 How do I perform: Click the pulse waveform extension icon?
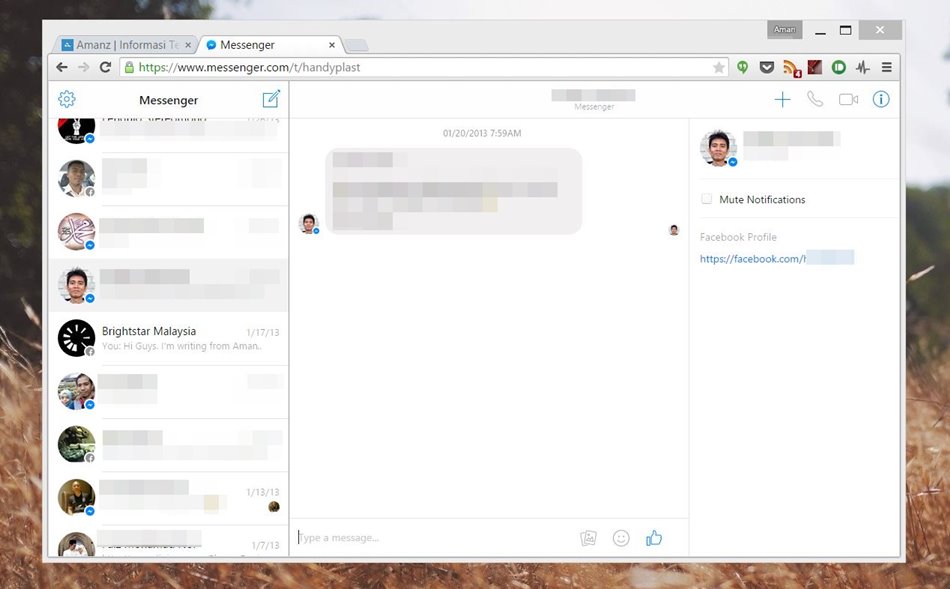click(x=863, y=67)
